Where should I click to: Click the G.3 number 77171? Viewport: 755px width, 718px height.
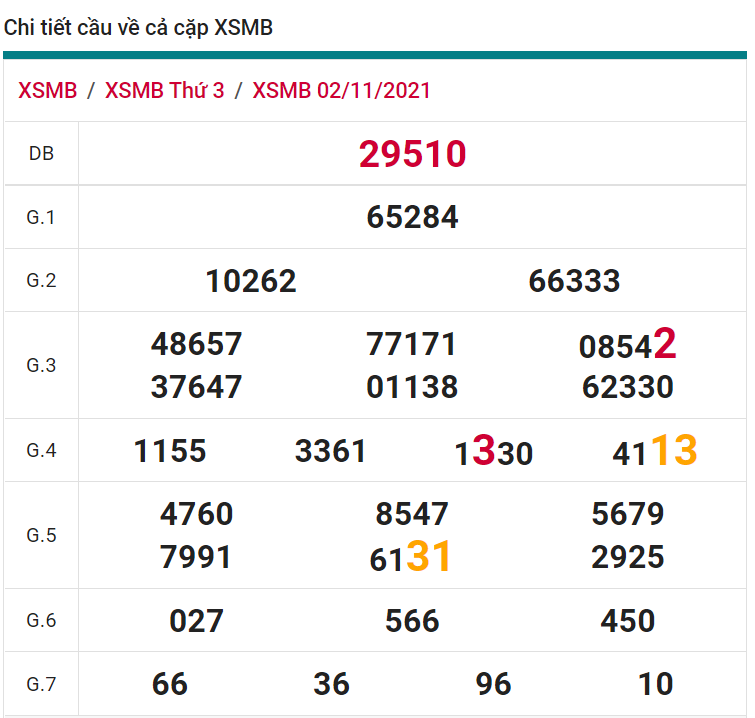pyautogui.click(x=412, y=345)
